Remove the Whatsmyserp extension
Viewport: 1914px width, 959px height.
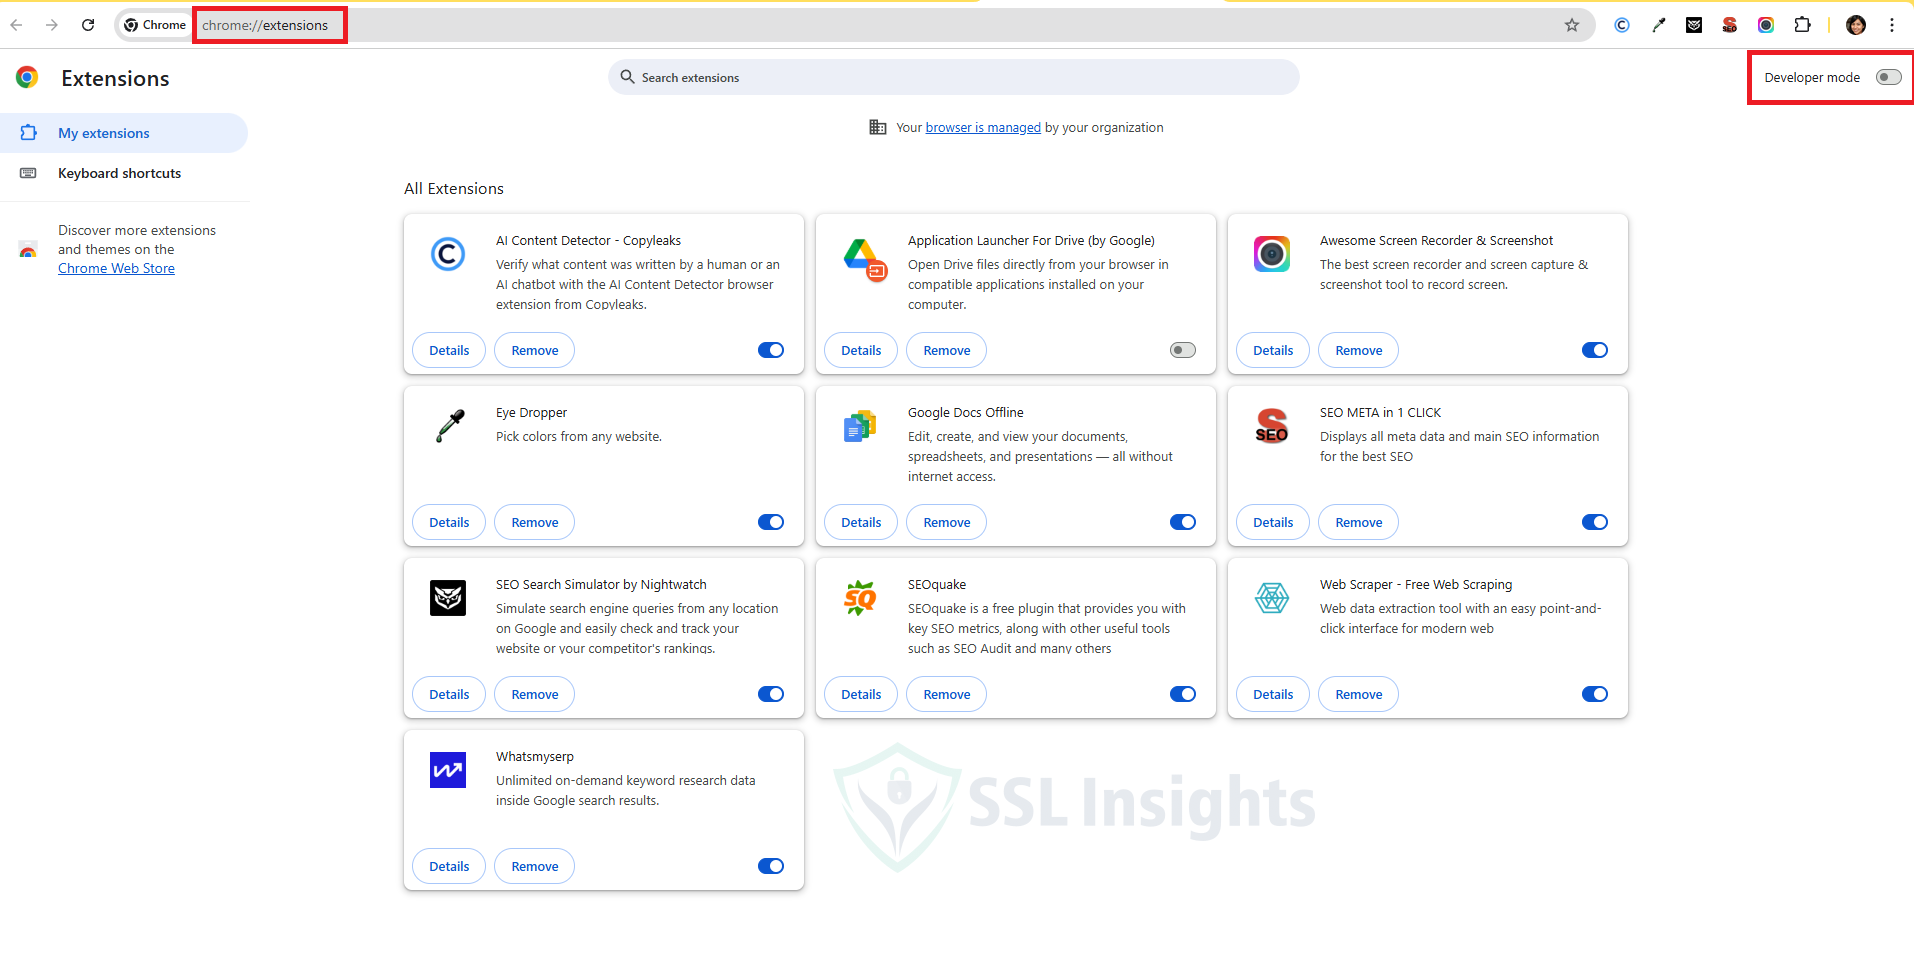pyautogui.click(x=534, y=866)
